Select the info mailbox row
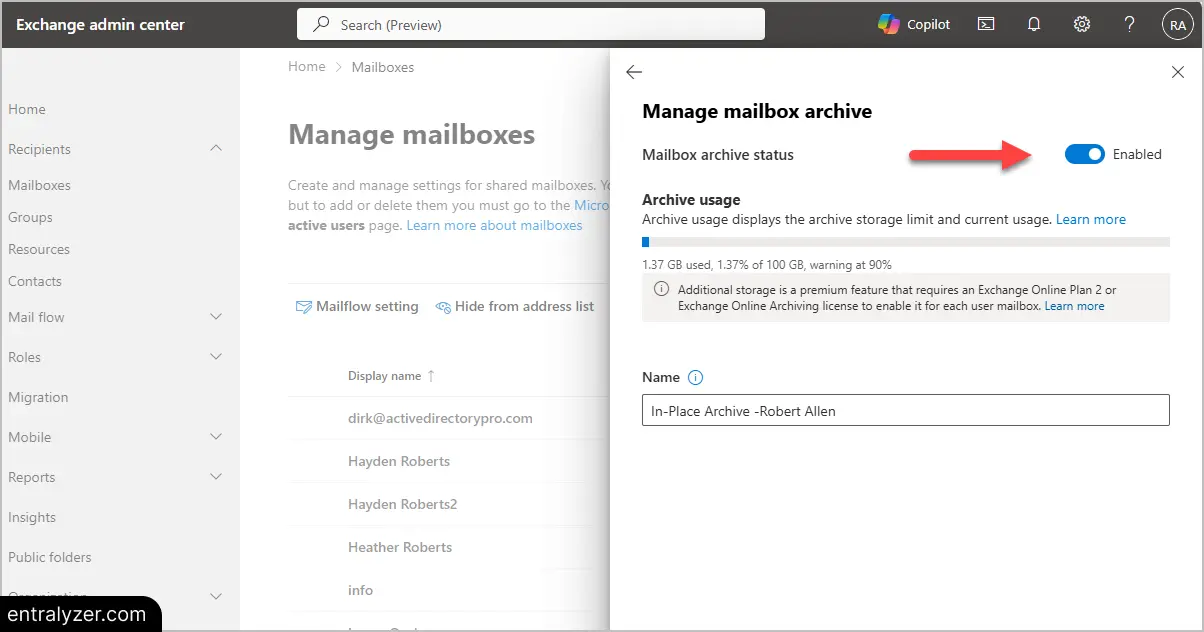The height and width of the screenshot is (632, 1204). pos(448,590)
